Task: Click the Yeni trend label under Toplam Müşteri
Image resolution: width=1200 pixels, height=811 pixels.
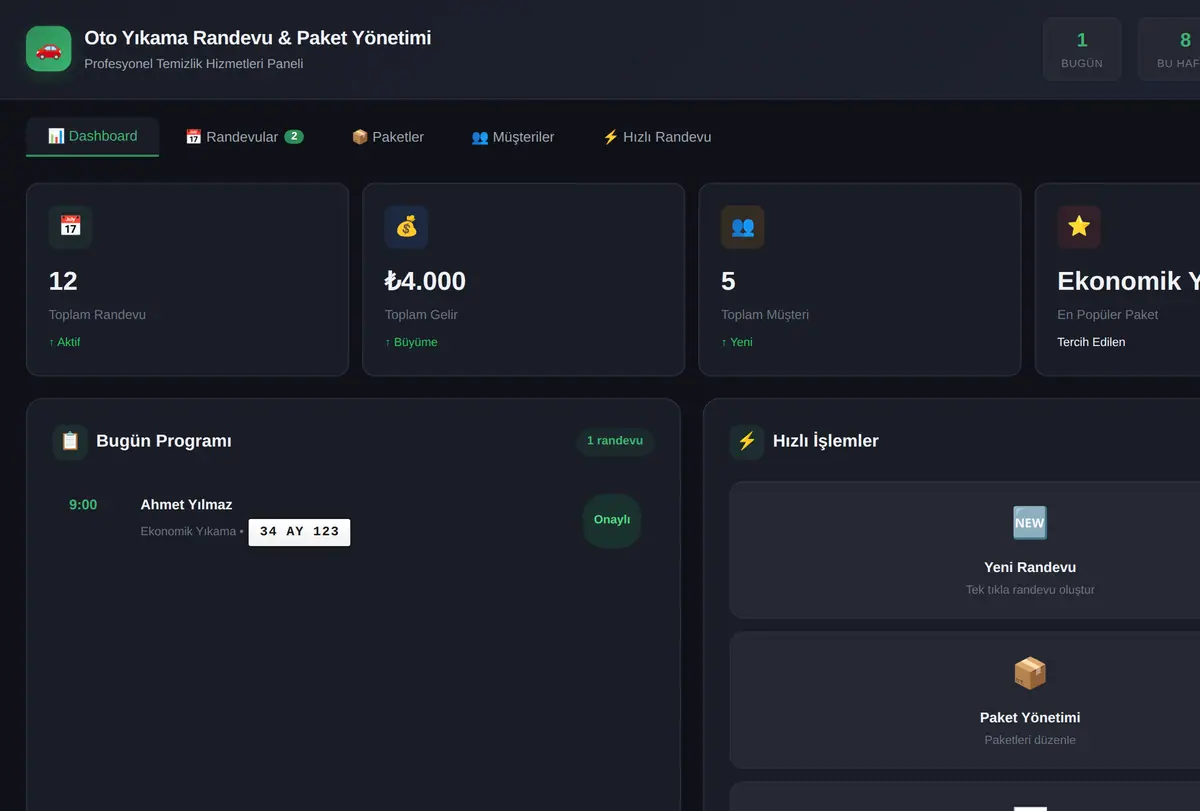Action: (737, 342)
